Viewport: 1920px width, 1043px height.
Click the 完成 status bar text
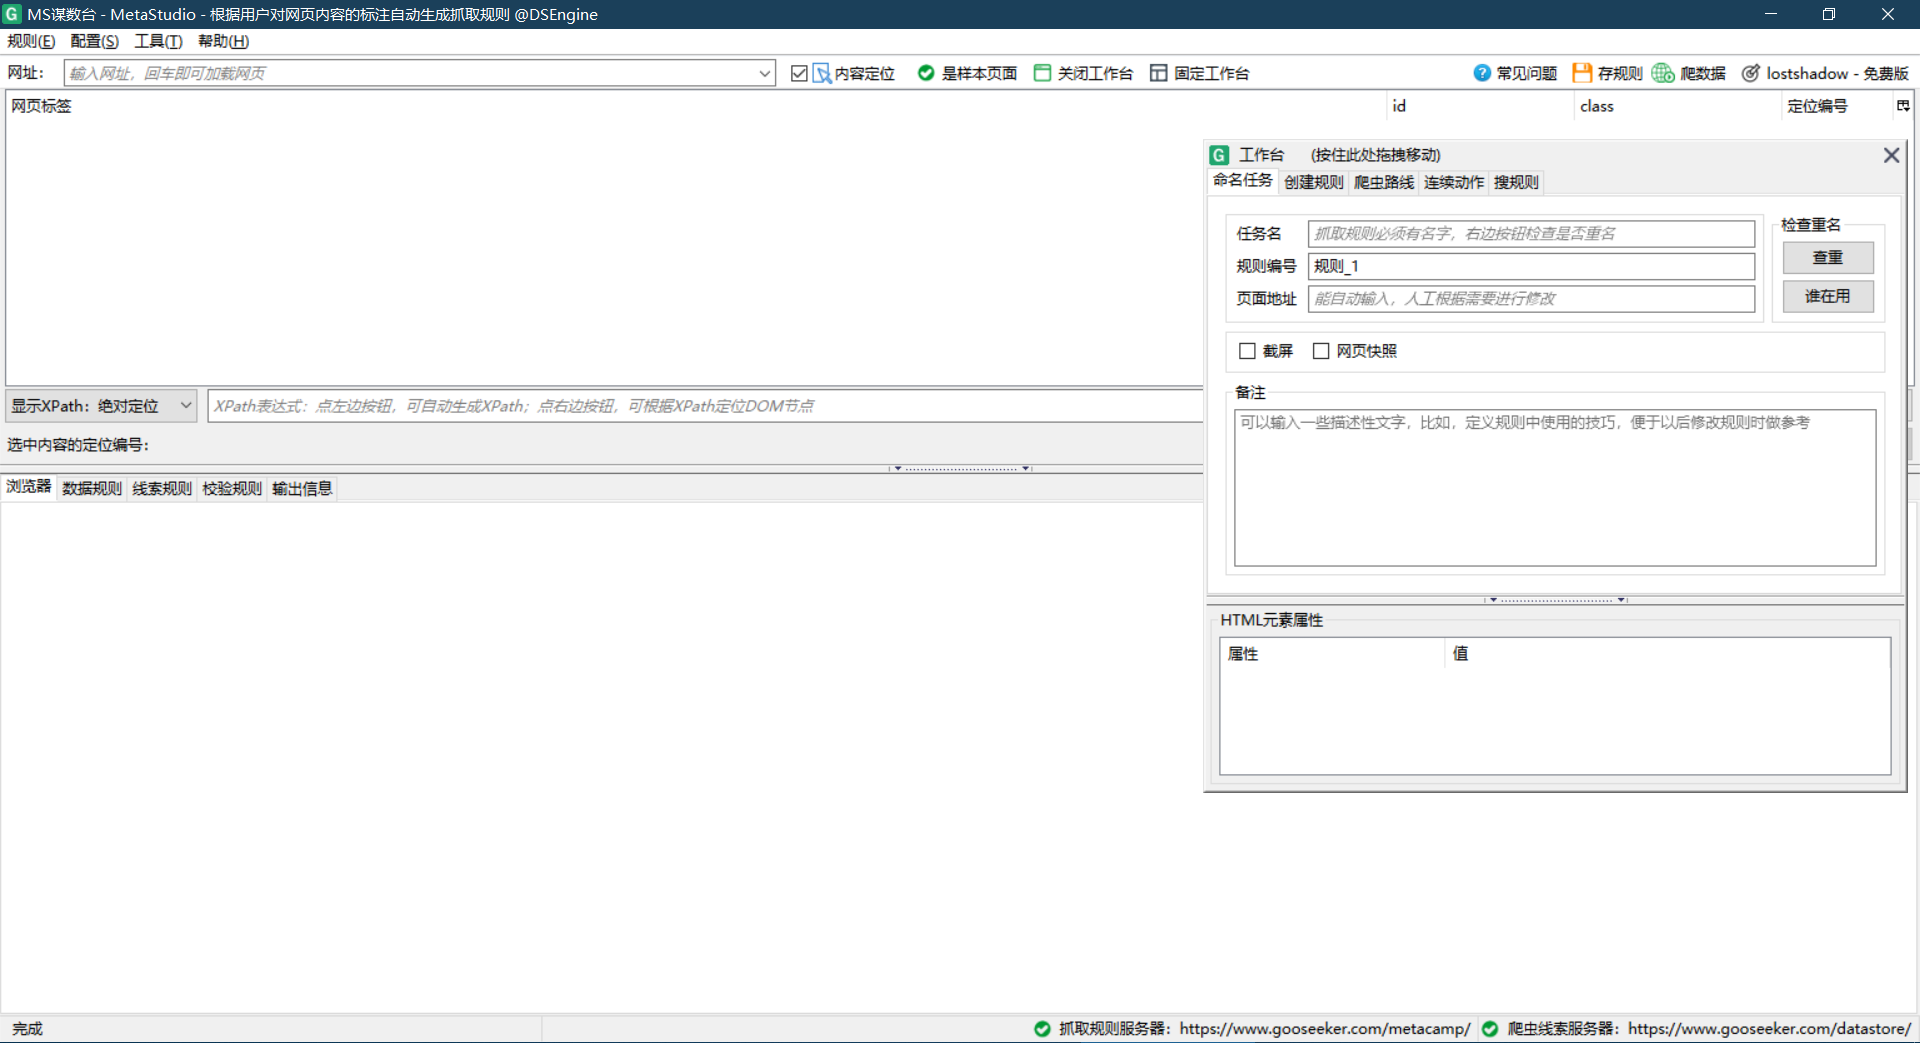(x=27, y=1028)
